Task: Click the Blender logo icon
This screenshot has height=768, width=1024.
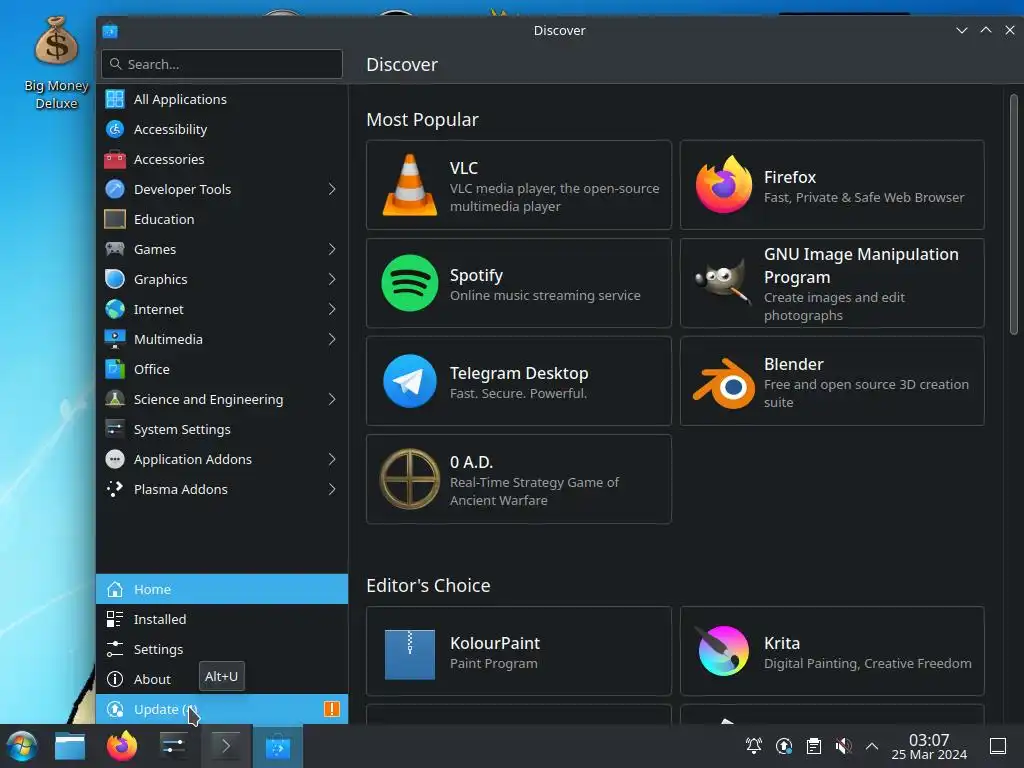Action: [x=723, y=383]
